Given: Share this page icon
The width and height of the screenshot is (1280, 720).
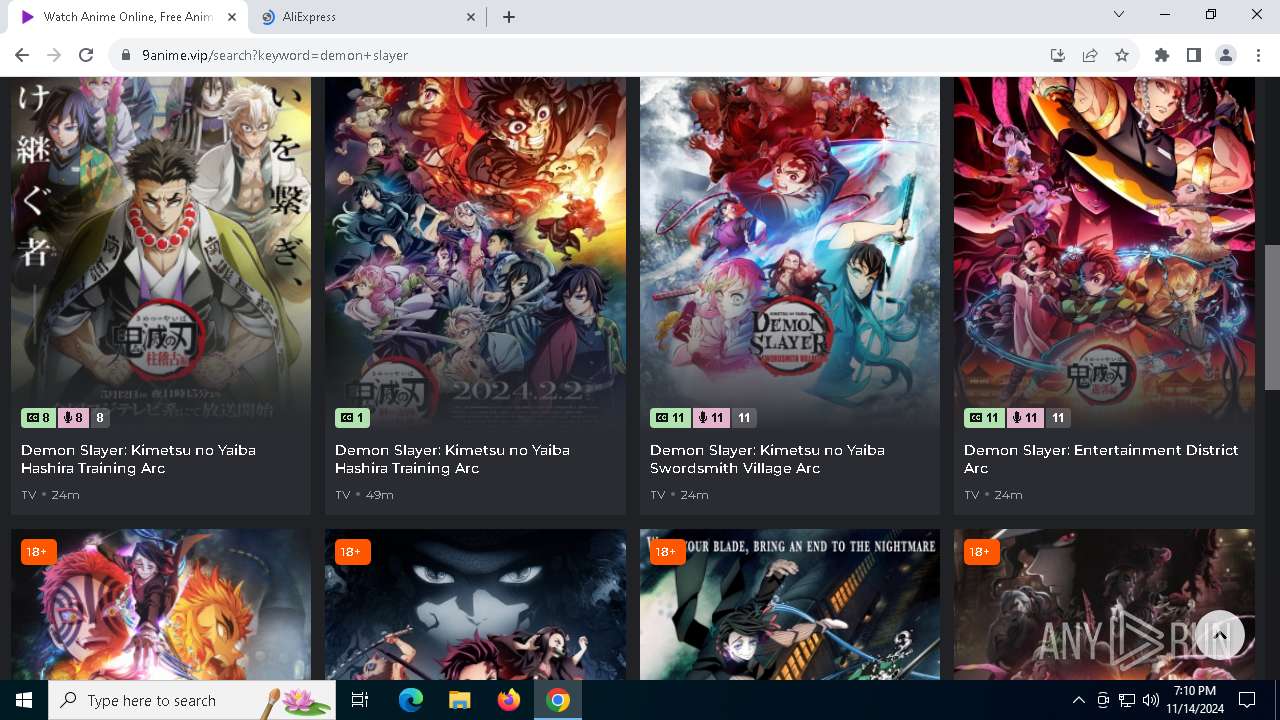Looking at the screenshot, I should 1090,55.
